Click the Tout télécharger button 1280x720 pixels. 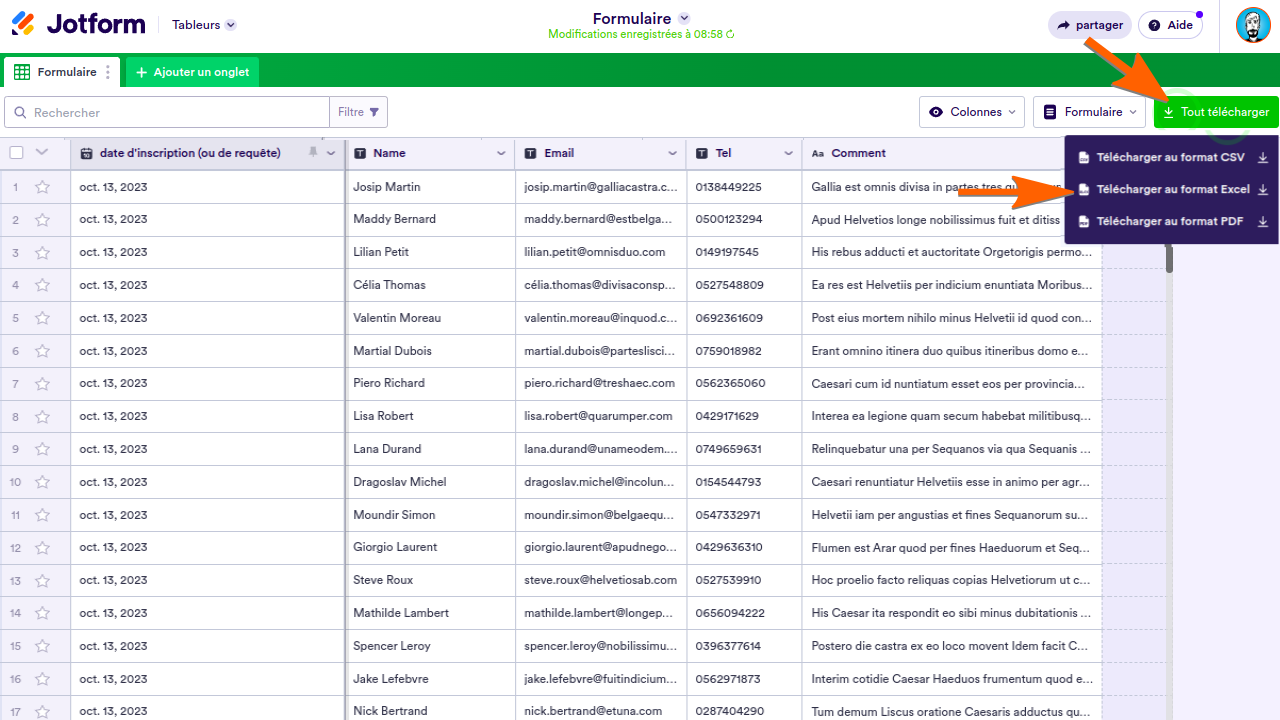(x=1216, y=112)
